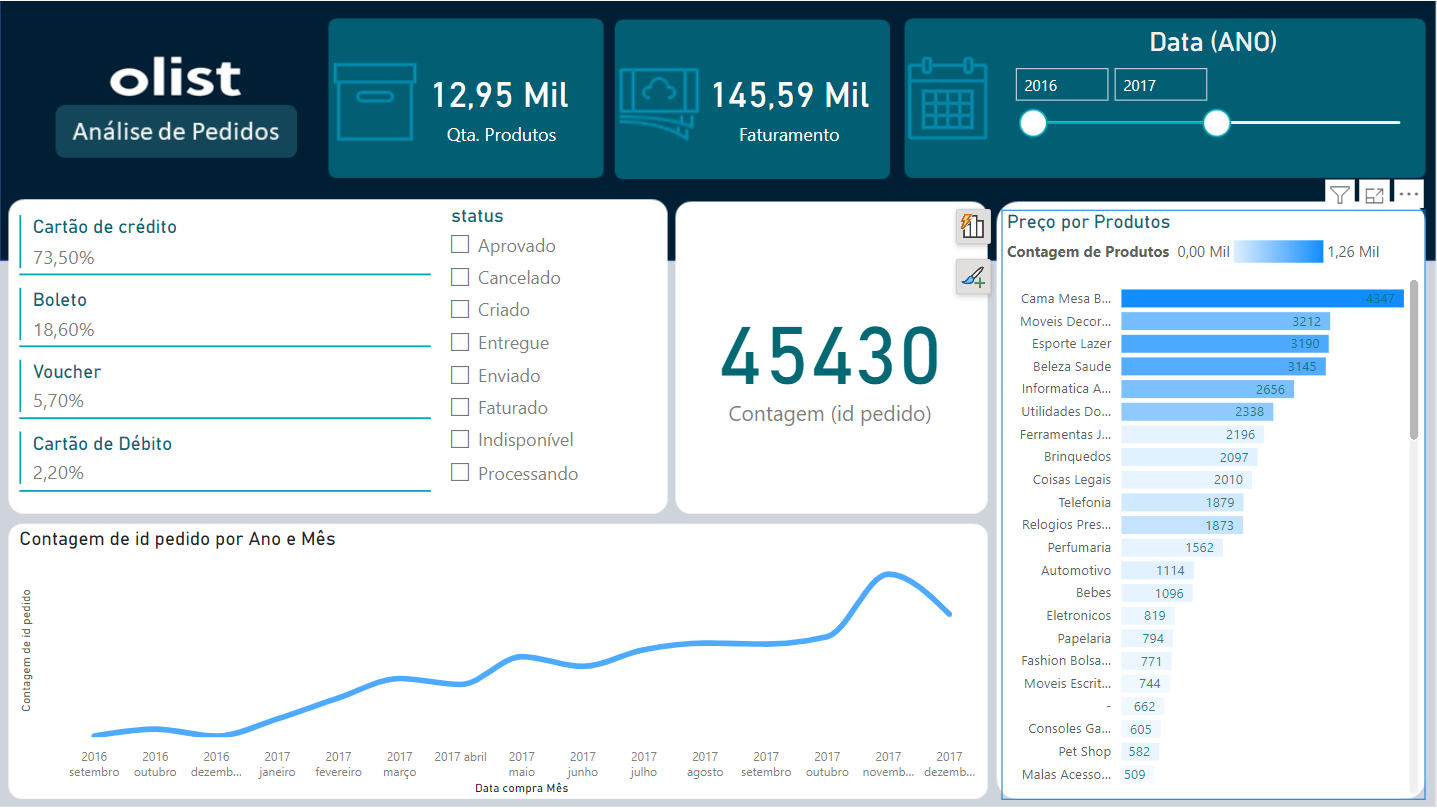Image resolution: width=1437 pixels, height=808 pixels.
Task: Click the 145,59 Mil revenue value
Action: coord(790,96)
